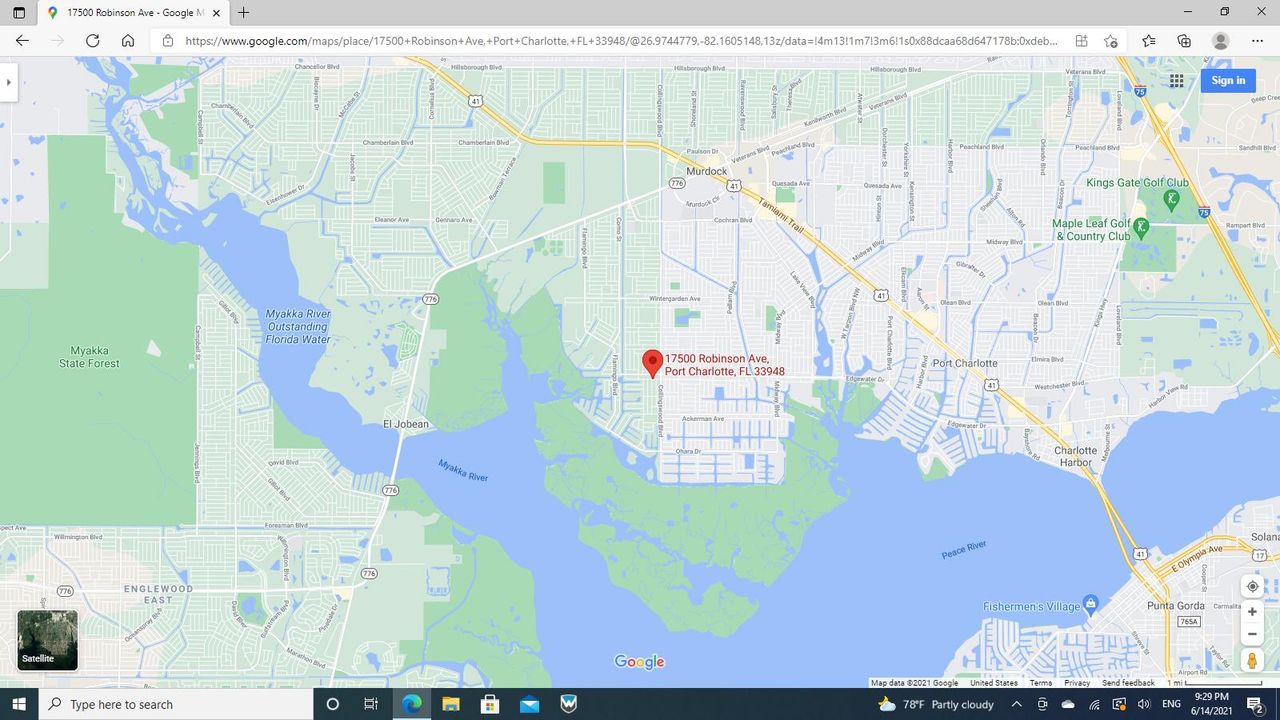Select the 17500 Robinson Ave tab
The image size is (1280, 720).
tap(132, 13)
